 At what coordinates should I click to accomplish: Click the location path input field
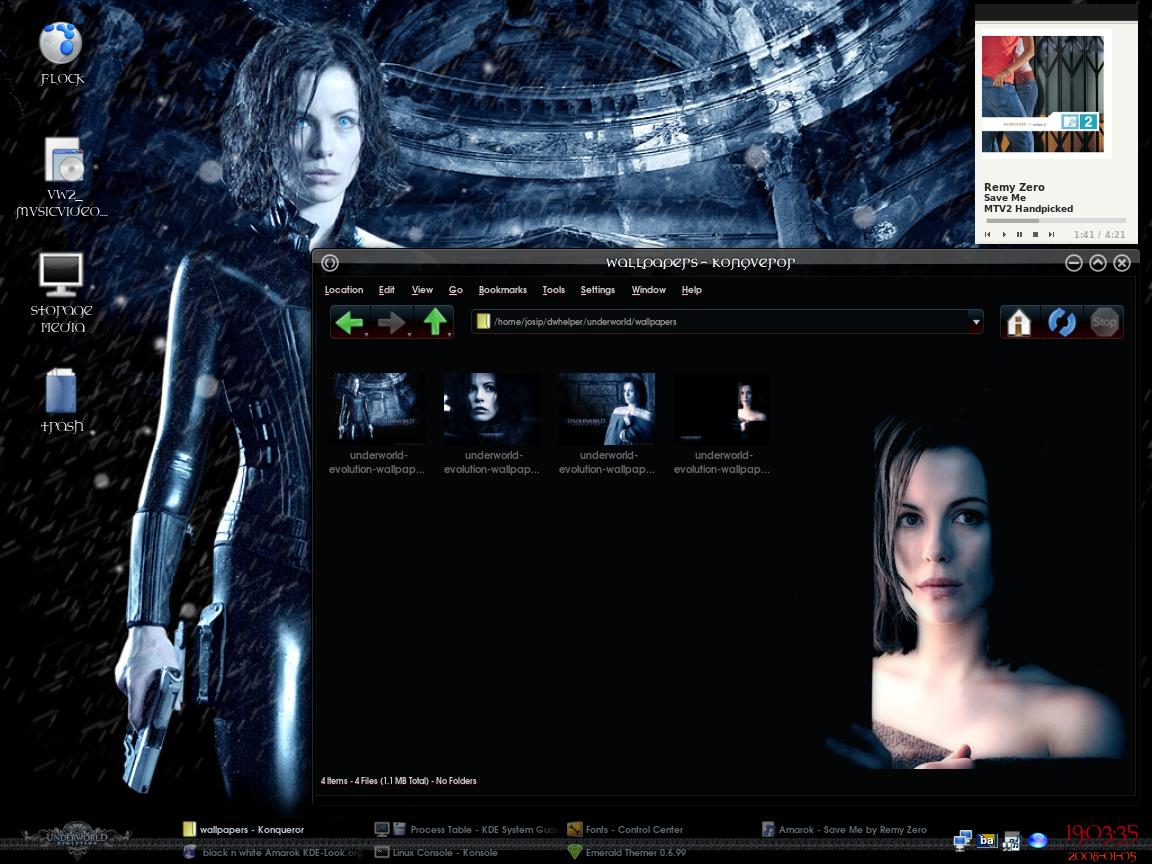[727, 322]
